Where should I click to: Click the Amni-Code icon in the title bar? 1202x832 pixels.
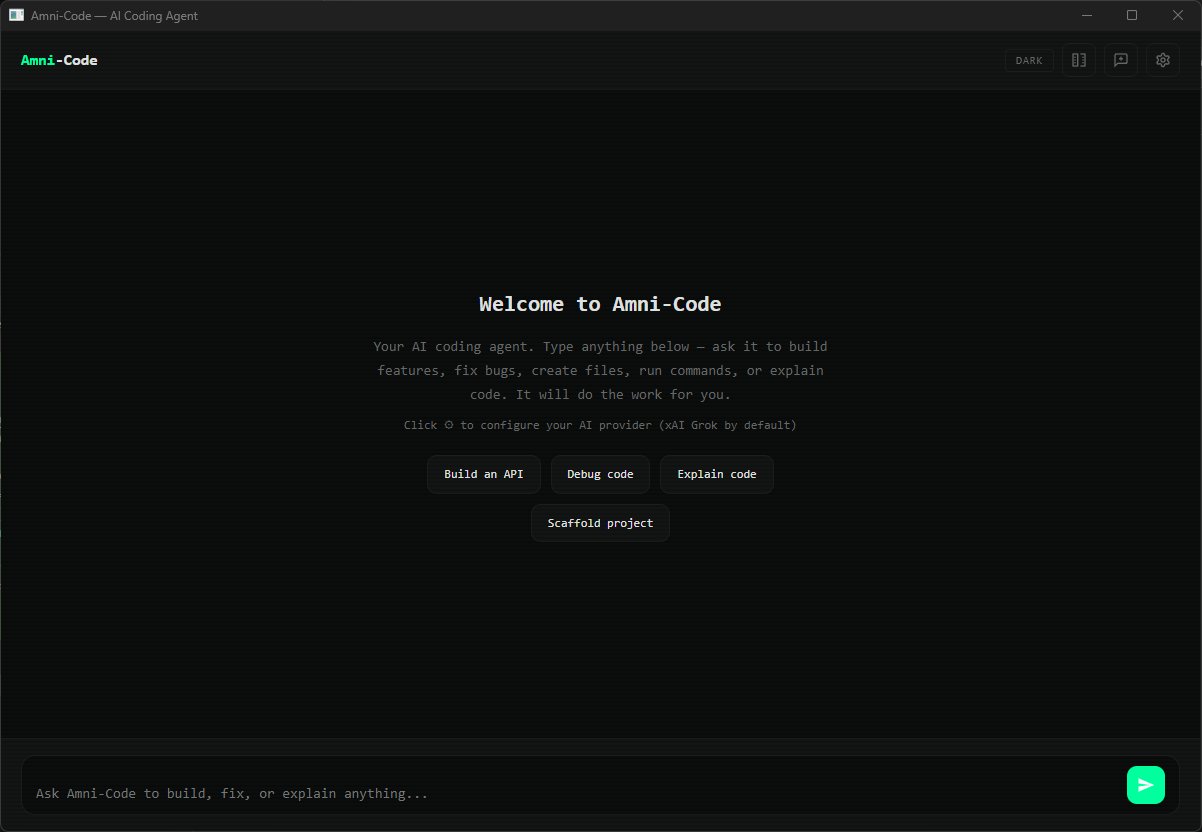point(15,15)
